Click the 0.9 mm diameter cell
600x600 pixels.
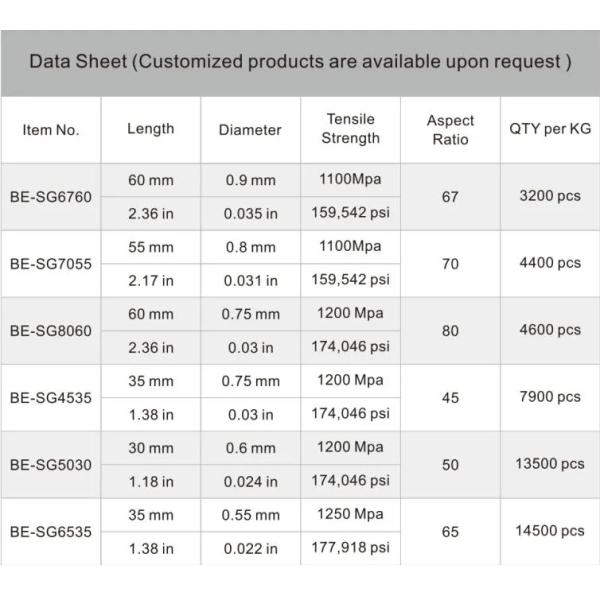tap(250, 181)
